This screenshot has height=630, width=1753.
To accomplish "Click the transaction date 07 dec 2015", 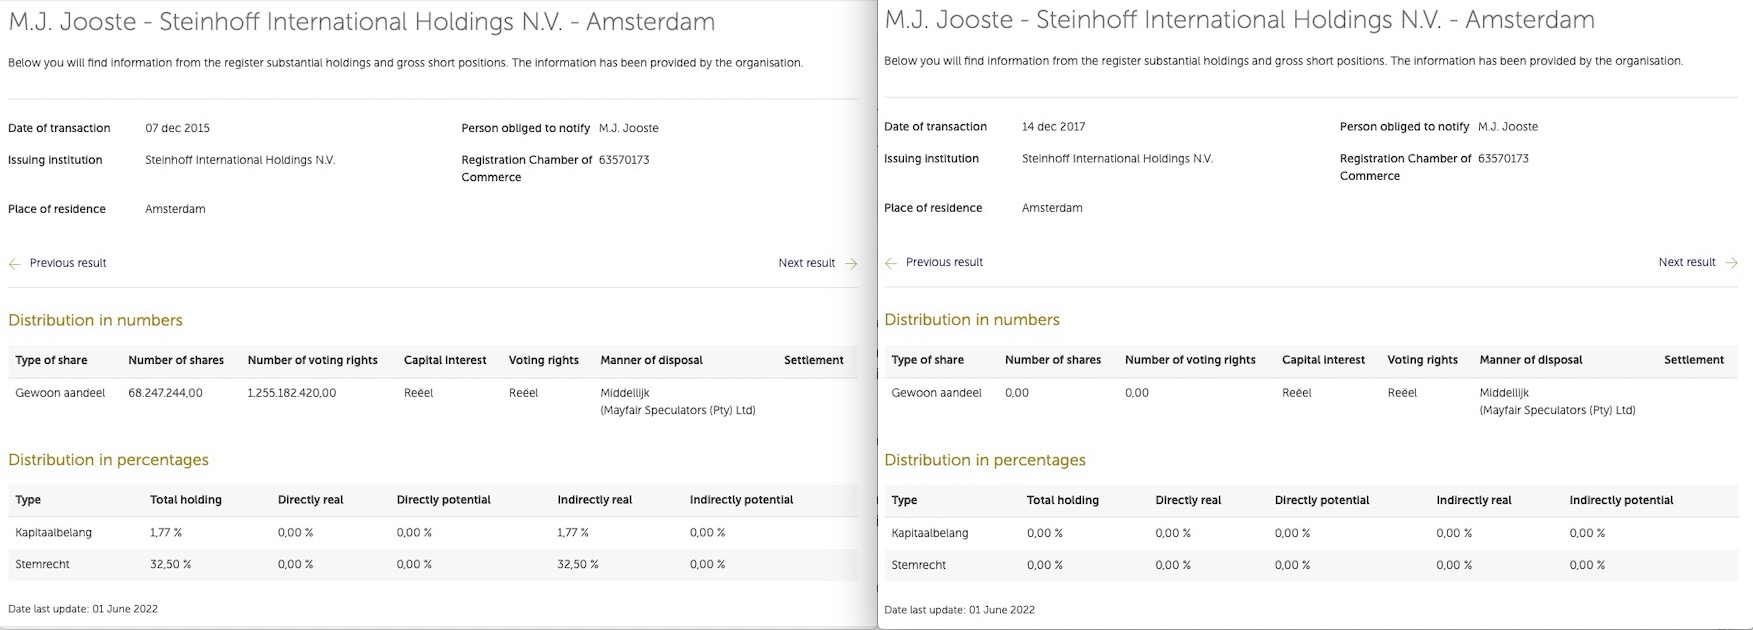I will coord(177,128).
